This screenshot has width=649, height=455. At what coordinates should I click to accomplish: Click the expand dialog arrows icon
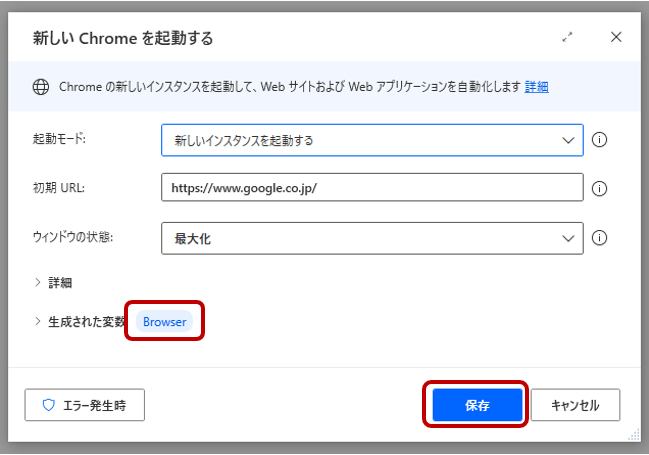(567, 37)
